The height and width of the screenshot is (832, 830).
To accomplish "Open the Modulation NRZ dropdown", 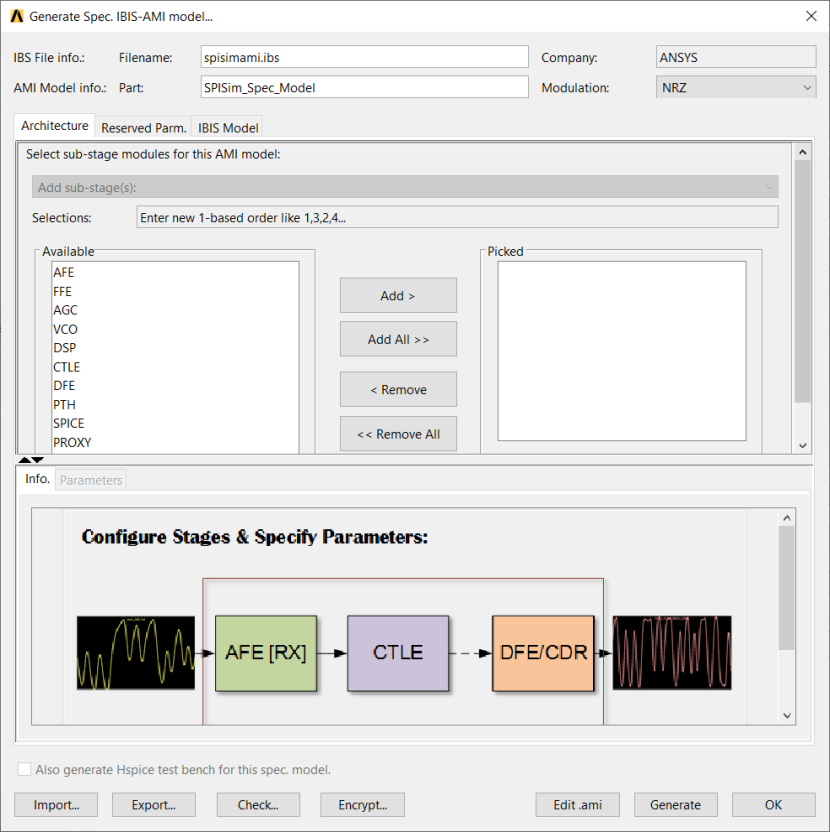I will click(x=736, y=87).
